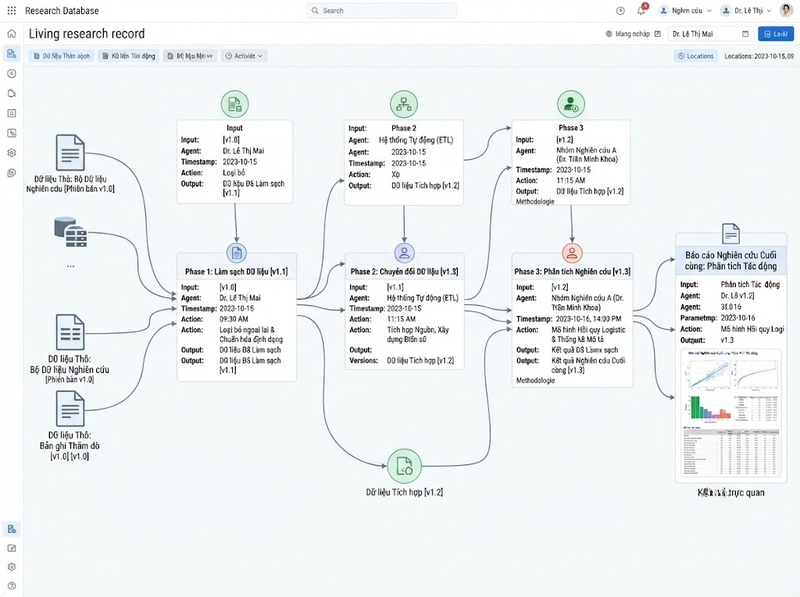Click the calendar icon in the Dr. Lê Thị Mai field

pyautogui.click(x=745, y=34)
